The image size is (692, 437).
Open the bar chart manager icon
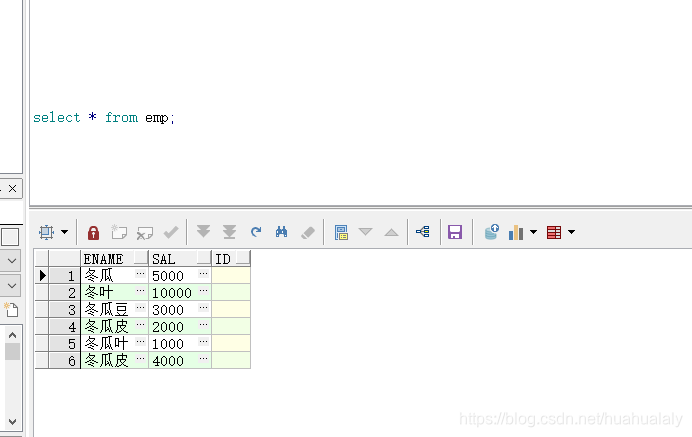[x=516, y=232]
